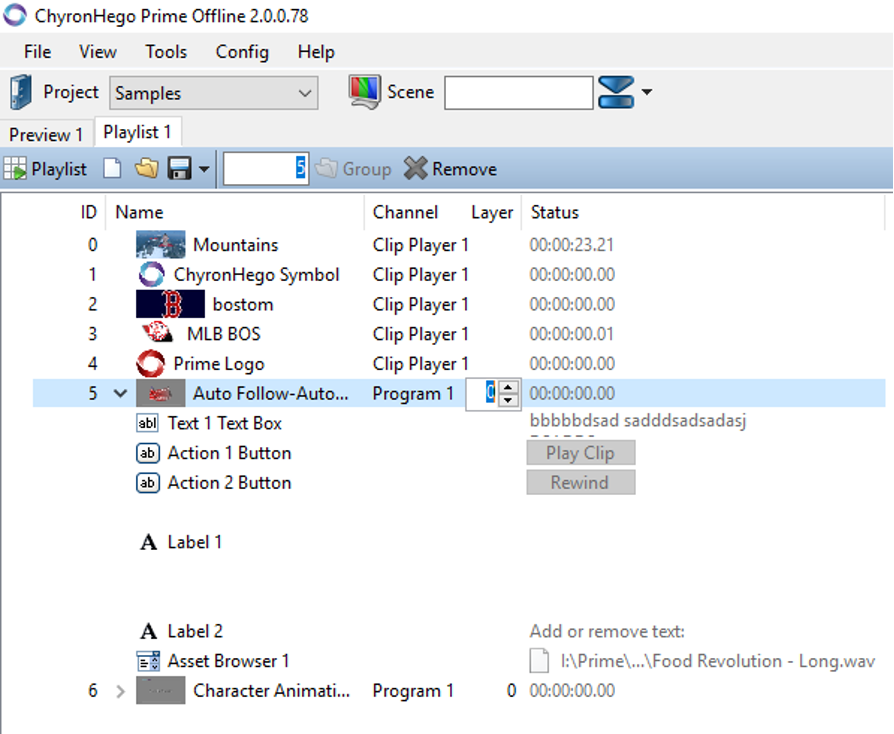
Task: Increase the layer value with up arrow
Action: 509,387
